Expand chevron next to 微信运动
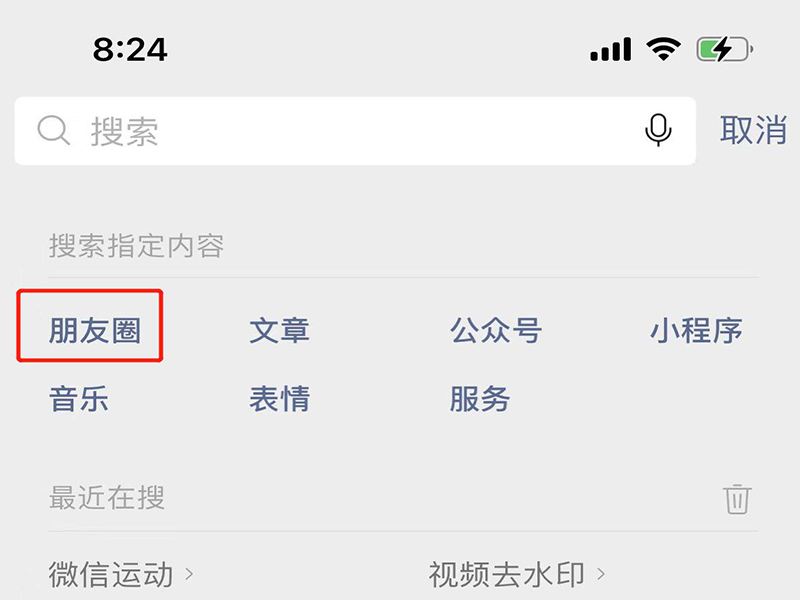This screenshot has height=600, width=800. click(x=189, y=574)
